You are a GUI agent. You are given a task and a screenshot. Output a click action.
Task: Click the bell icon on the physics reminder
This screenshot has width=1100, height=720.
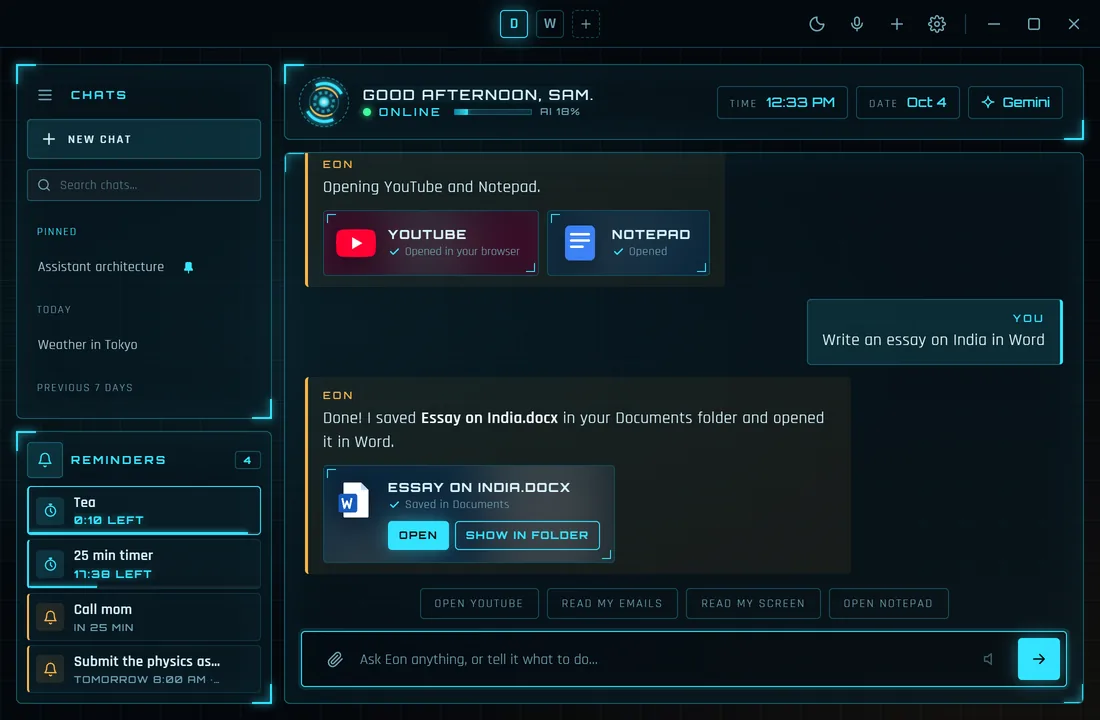point(51,669)
